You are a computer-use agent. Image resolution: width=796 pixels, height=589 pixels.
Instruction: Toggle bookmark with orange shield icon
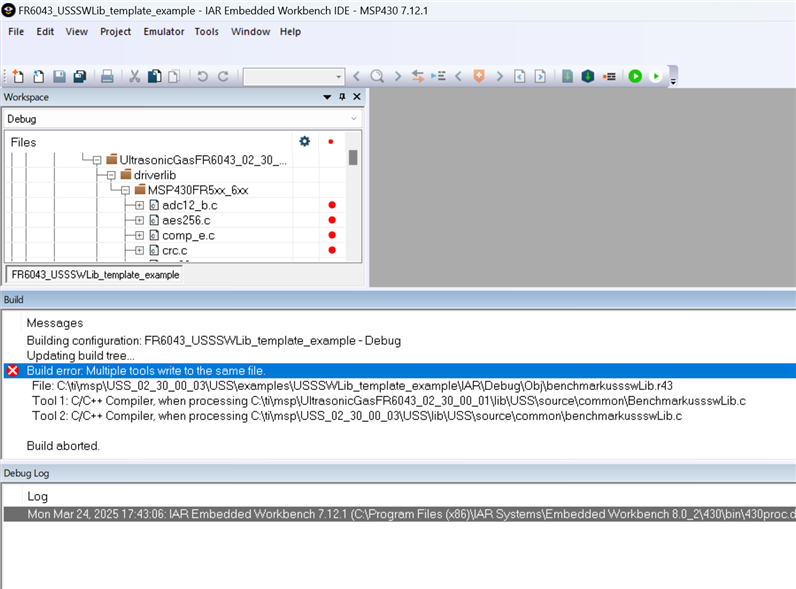(x=479, y=76)
